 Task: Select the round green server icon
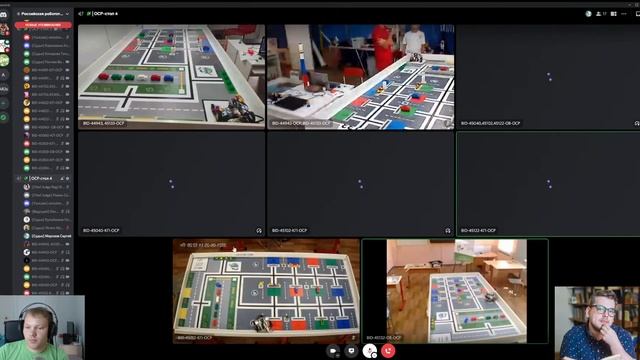[x=4, y=60]
